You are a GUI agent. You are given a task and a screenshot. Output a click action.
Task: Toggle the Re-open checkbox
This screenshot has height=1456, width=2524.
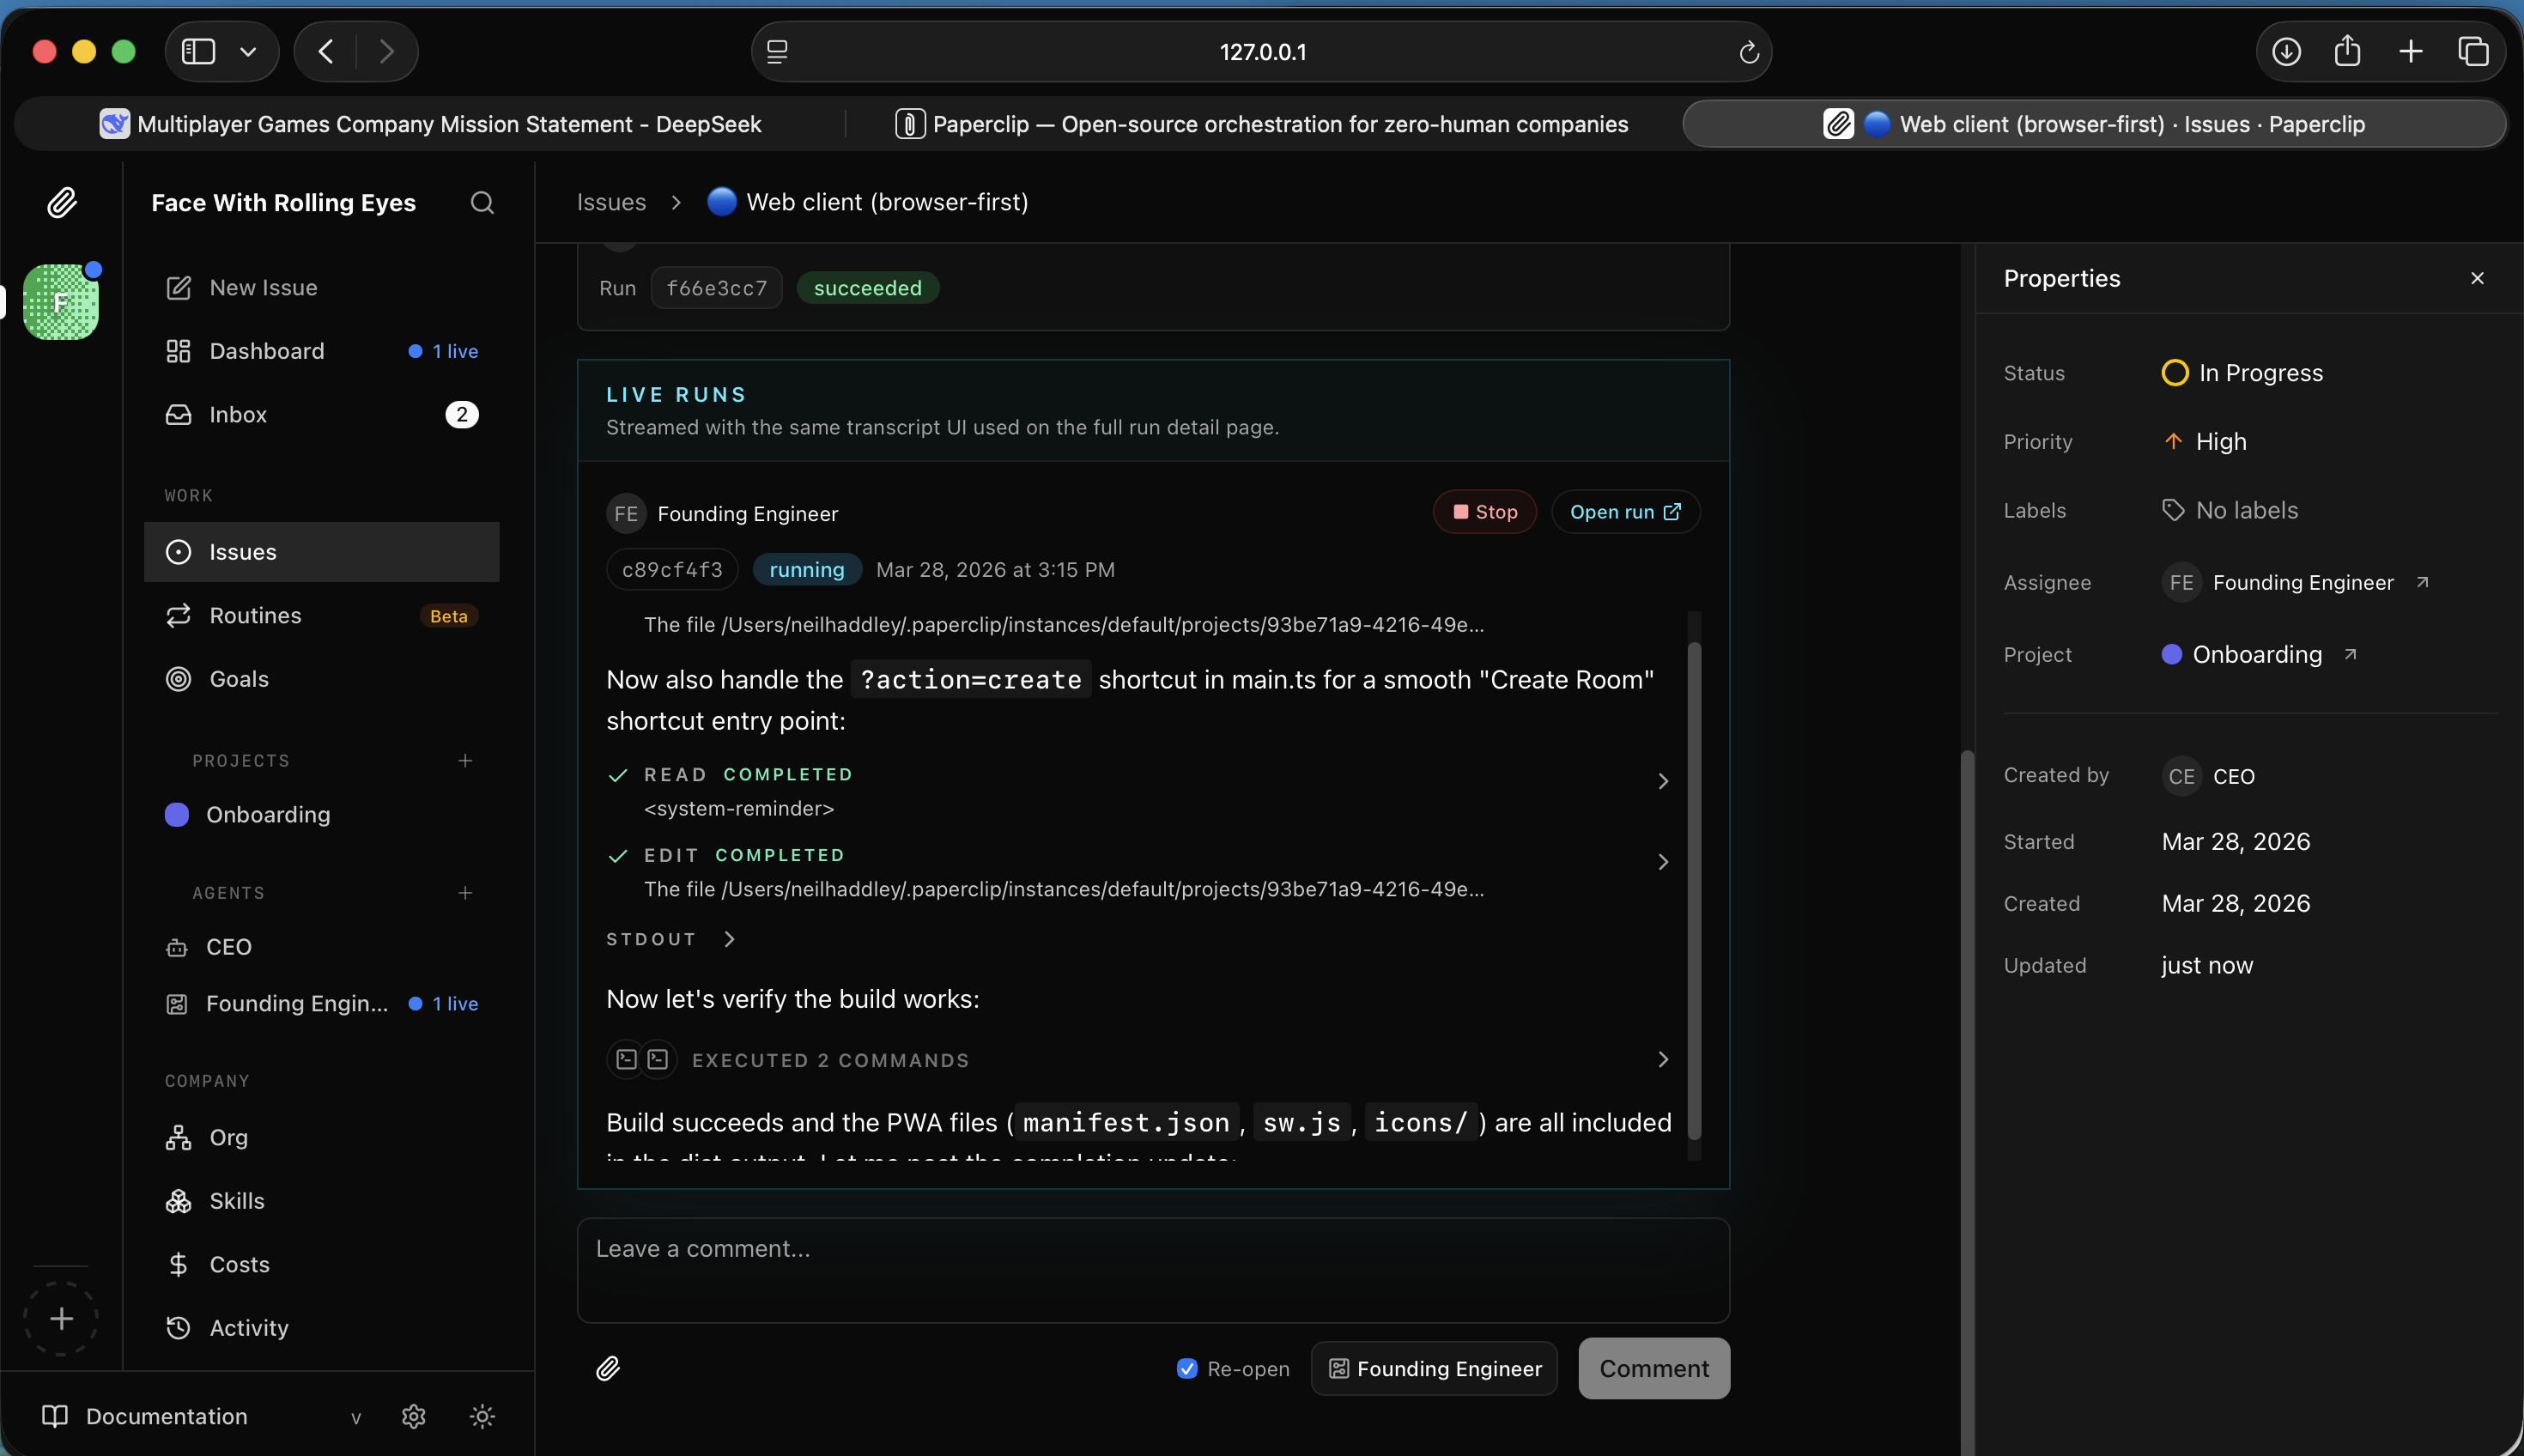point(1187,1369)
